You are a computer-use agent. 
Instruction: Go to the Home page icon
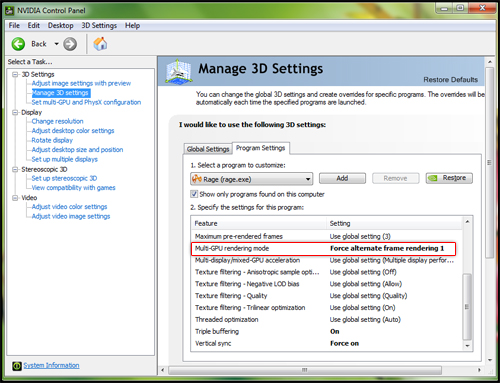coord(100,44)
